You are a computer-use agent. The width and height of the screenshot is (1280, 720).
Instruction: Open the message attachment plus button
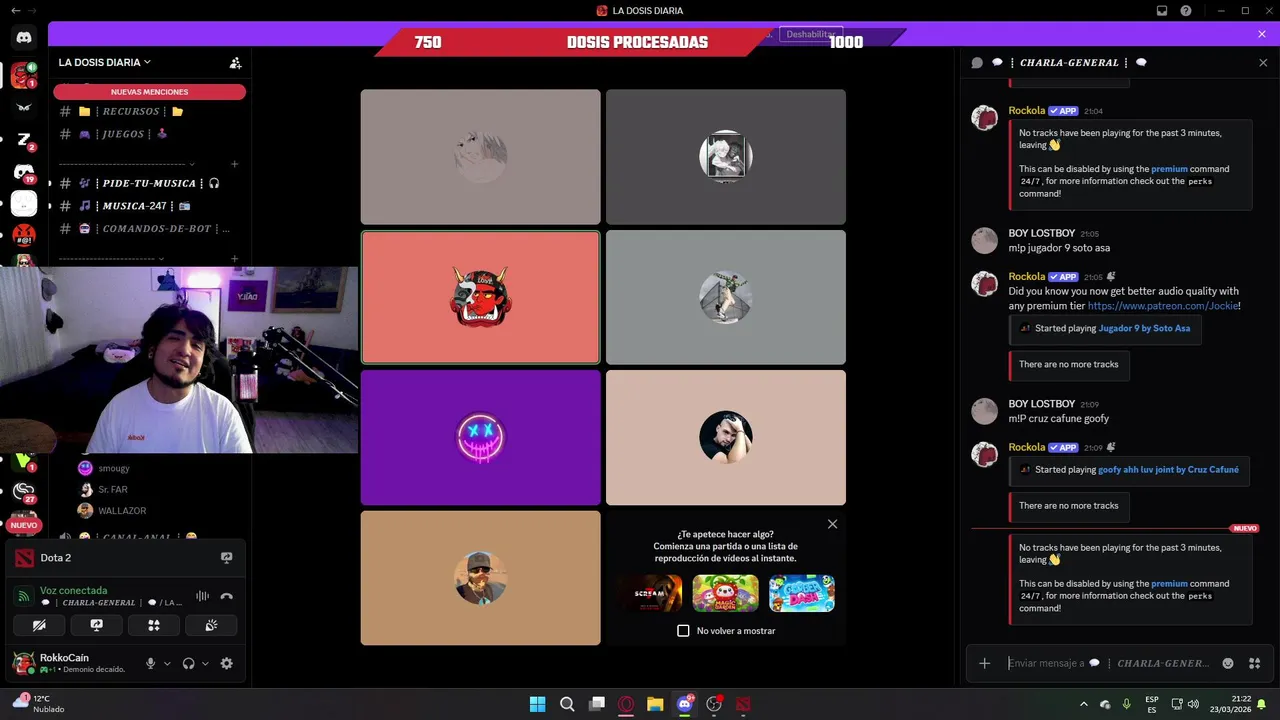pos(984,663)
